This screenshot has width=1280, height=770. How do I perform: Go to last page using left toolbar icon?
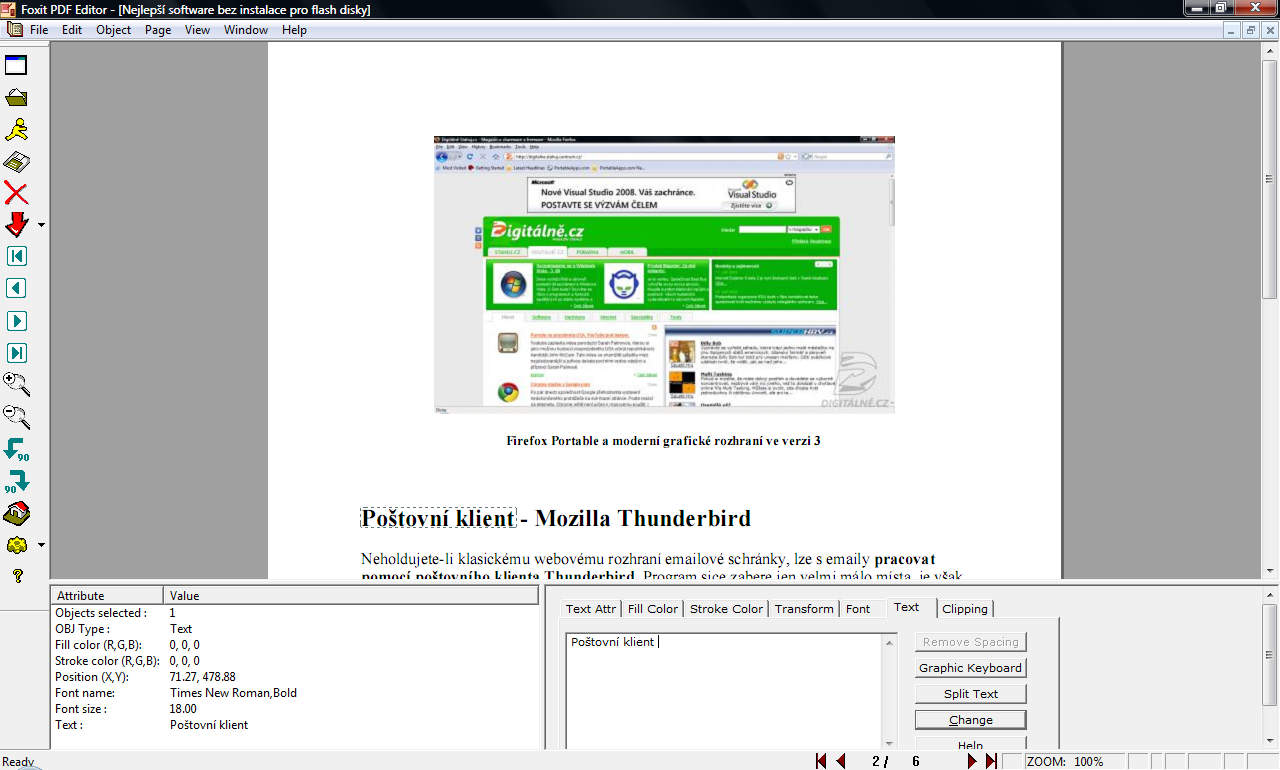[16, 353]
